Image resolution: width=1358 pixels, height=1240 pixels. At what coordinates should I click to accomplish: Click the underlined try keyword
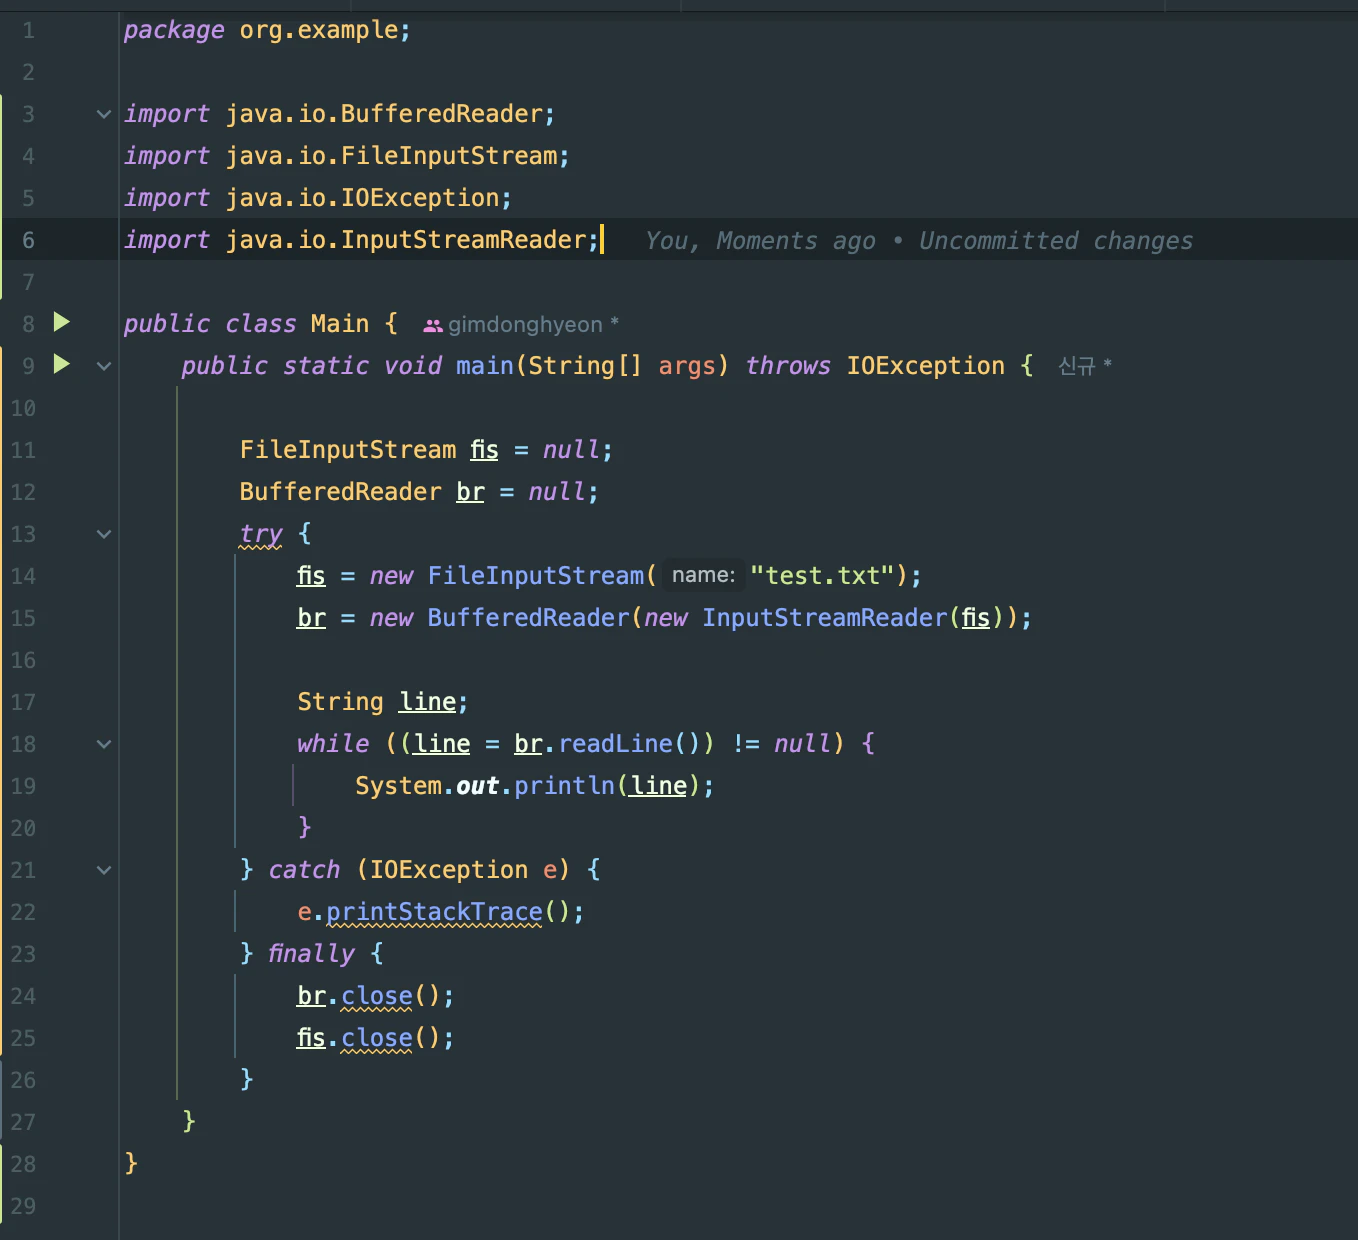pos(261,534)
